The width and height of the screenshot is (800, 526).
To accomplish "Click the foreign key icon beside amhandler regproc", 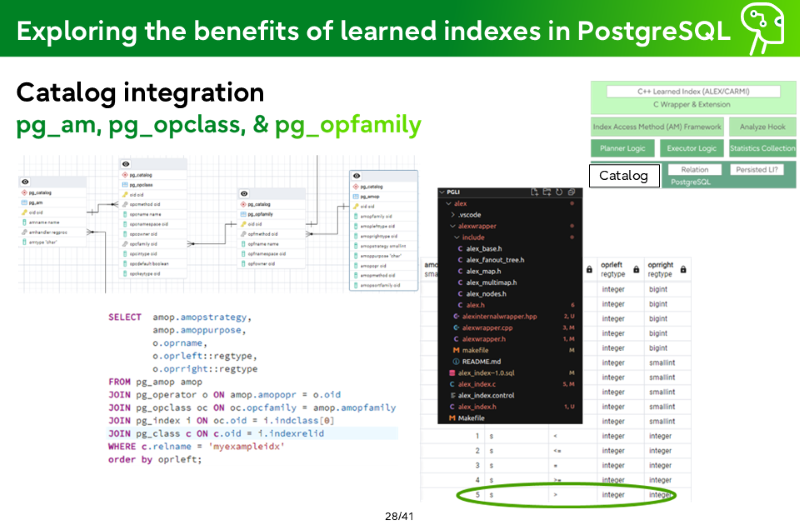I will click(24, 232).
